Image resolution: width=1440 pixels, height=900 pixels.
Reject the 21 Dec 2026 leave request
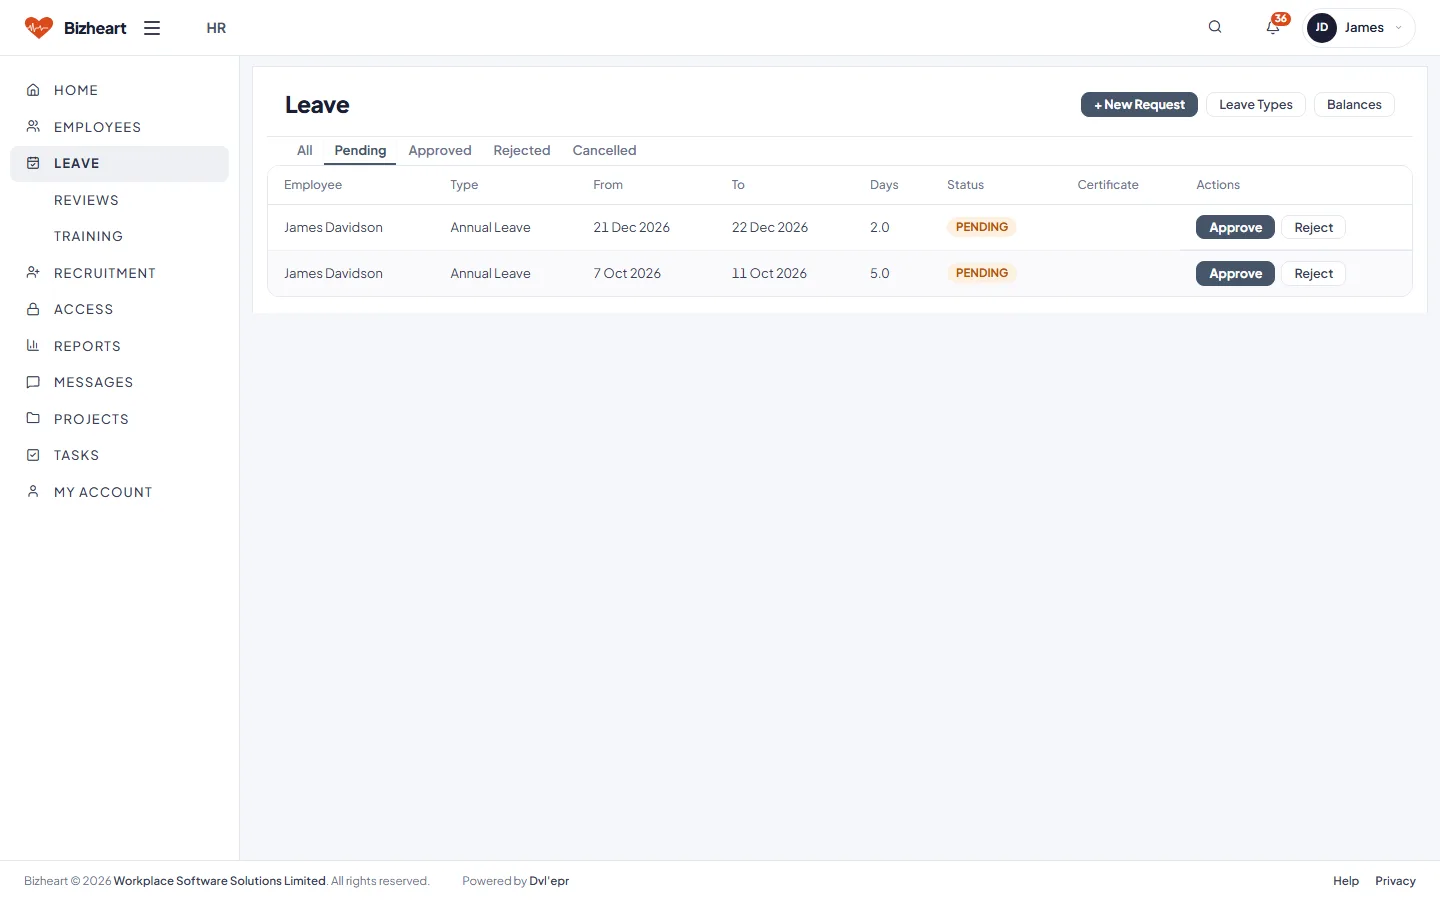(1314, 227)
